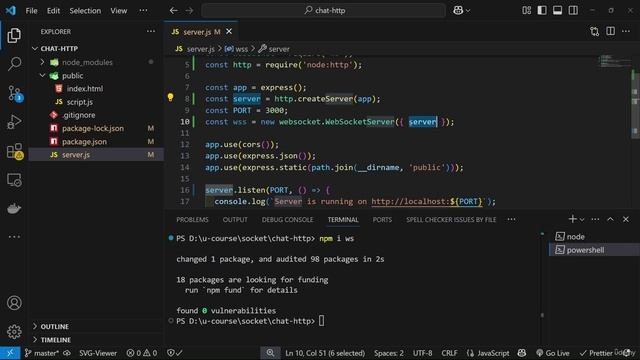Open the Edit menu
640x360 pixels.
point(53,11)
